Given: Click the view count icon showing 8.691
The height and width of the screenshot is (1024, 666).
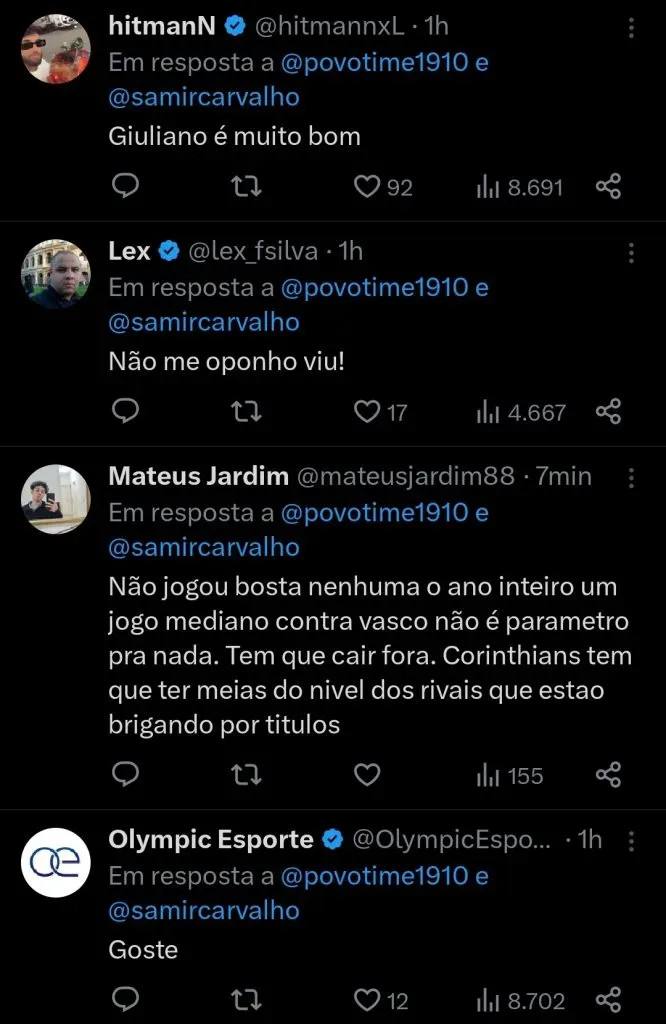Looking at the screenshot, I should click(x=487, y=186).
